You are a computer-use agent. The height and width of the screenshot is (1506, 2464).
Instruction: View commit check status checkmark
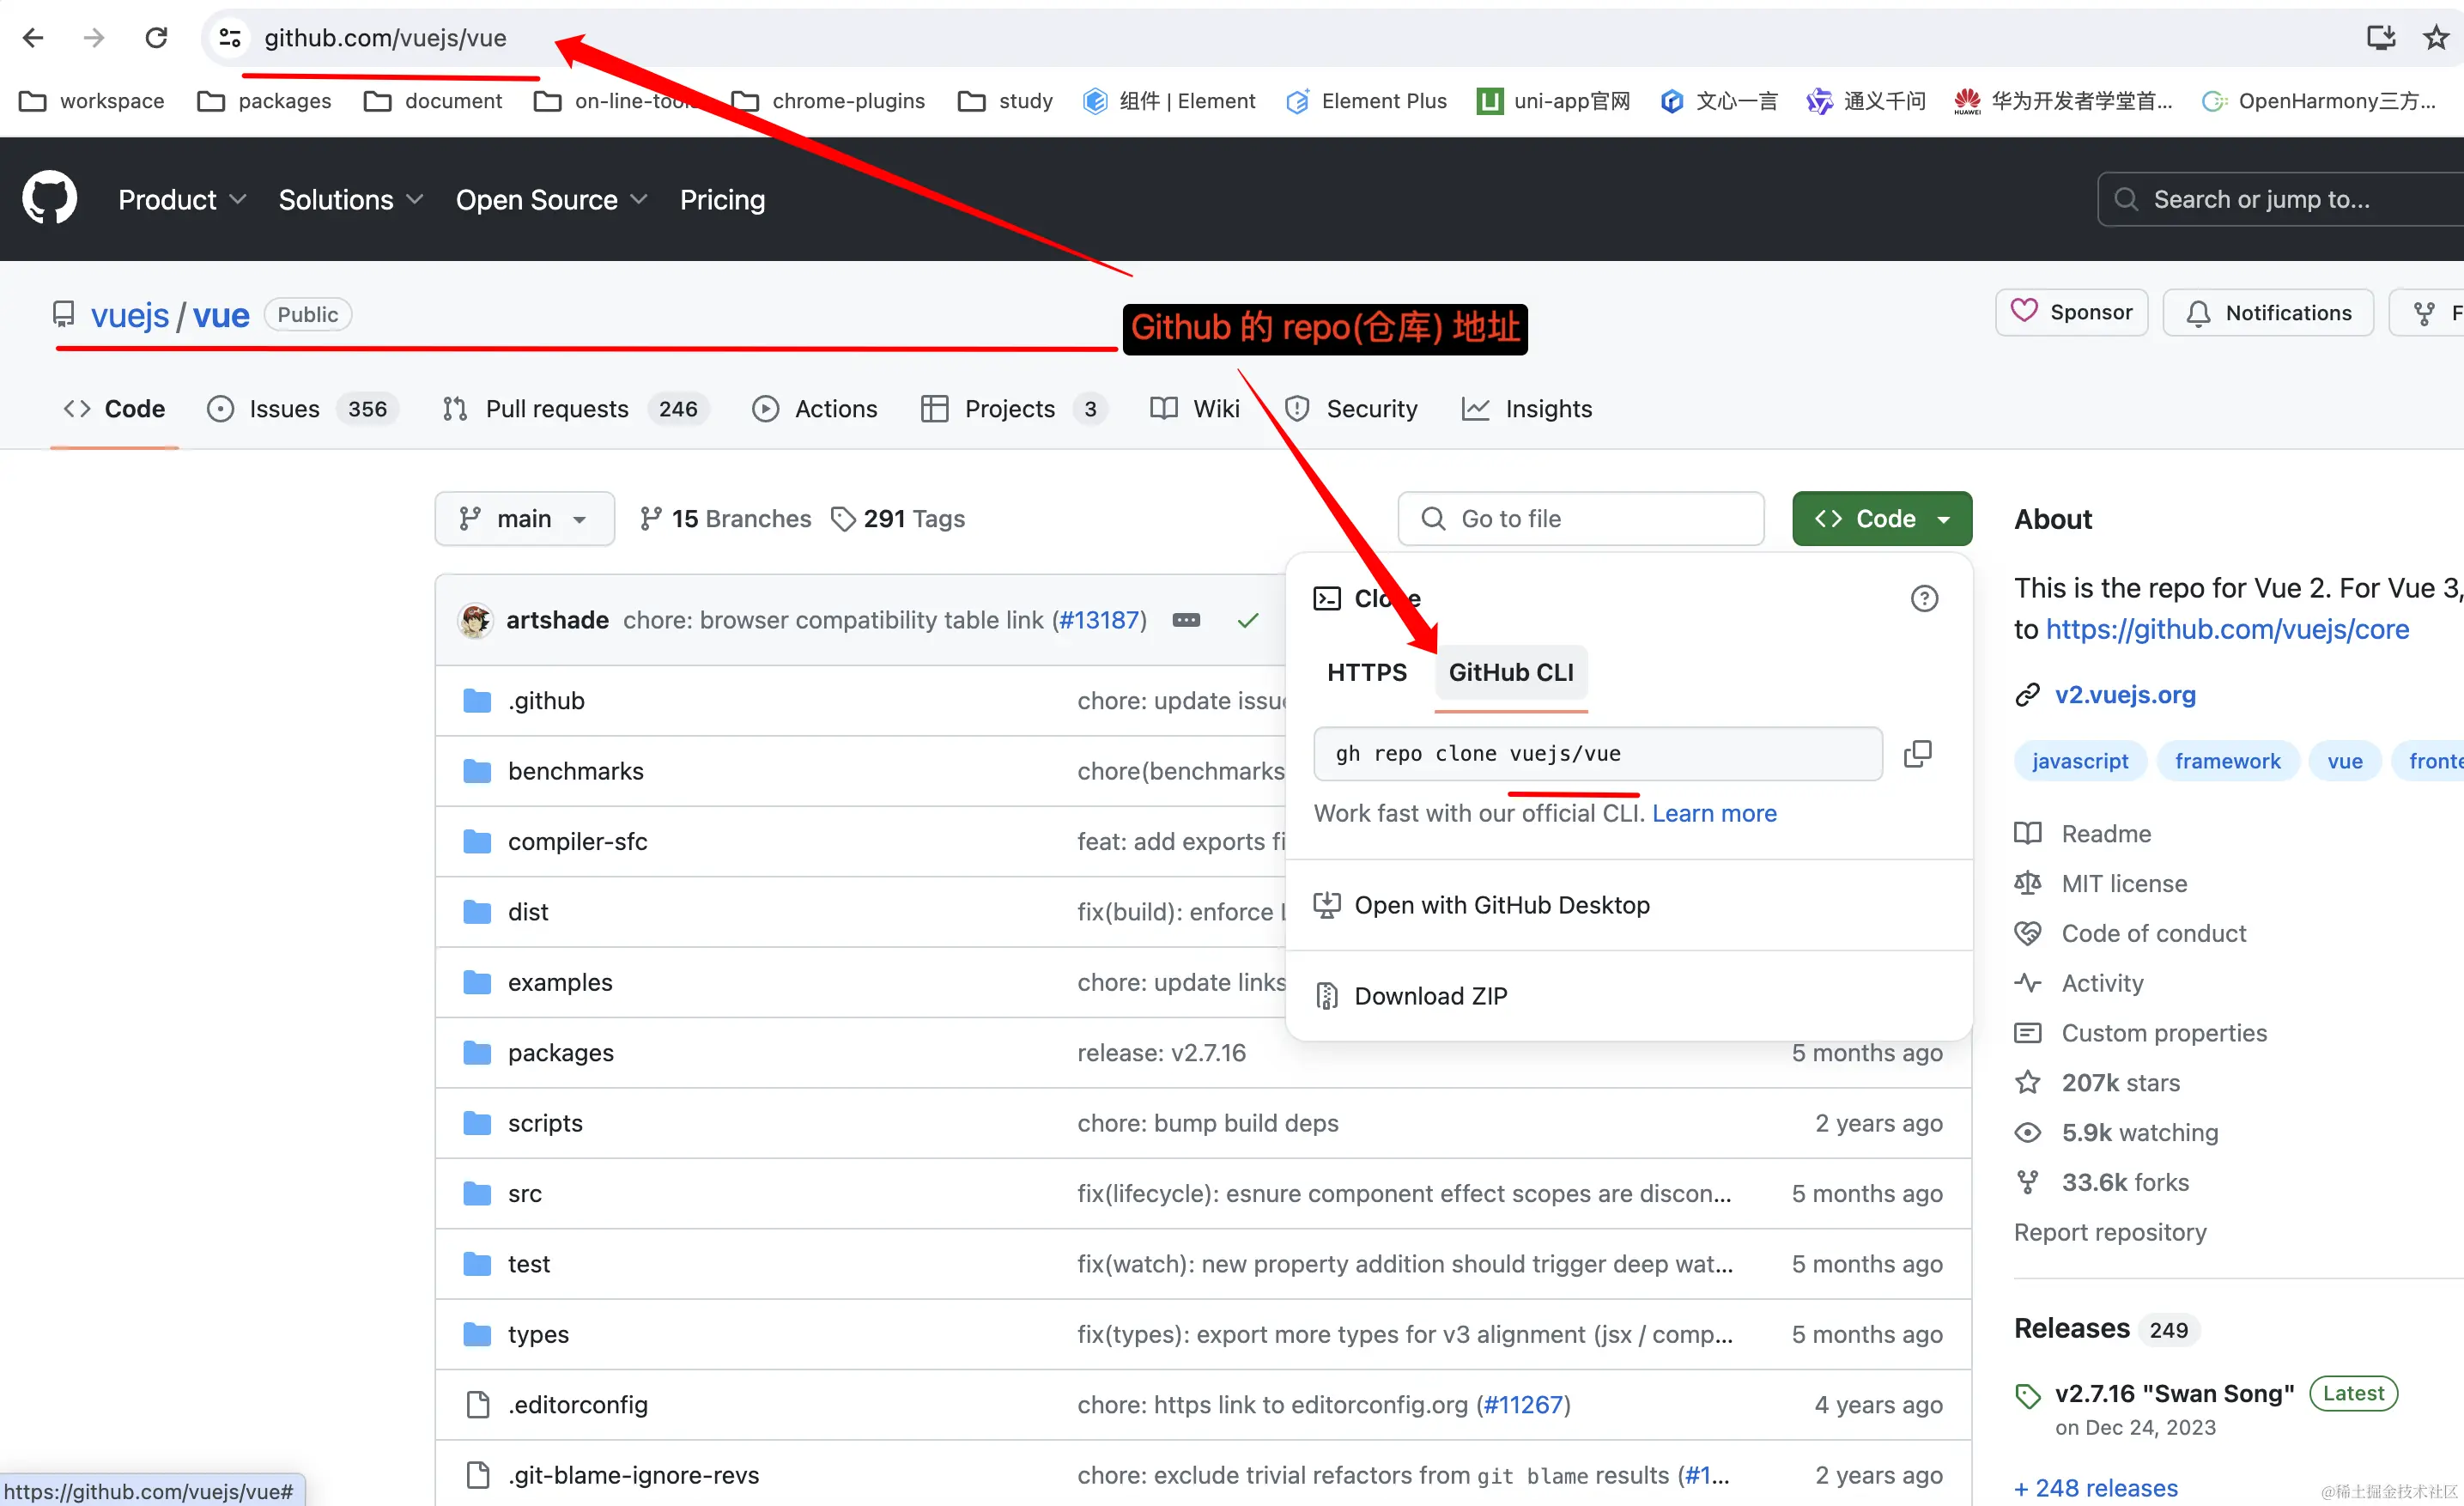(1247, 620)
